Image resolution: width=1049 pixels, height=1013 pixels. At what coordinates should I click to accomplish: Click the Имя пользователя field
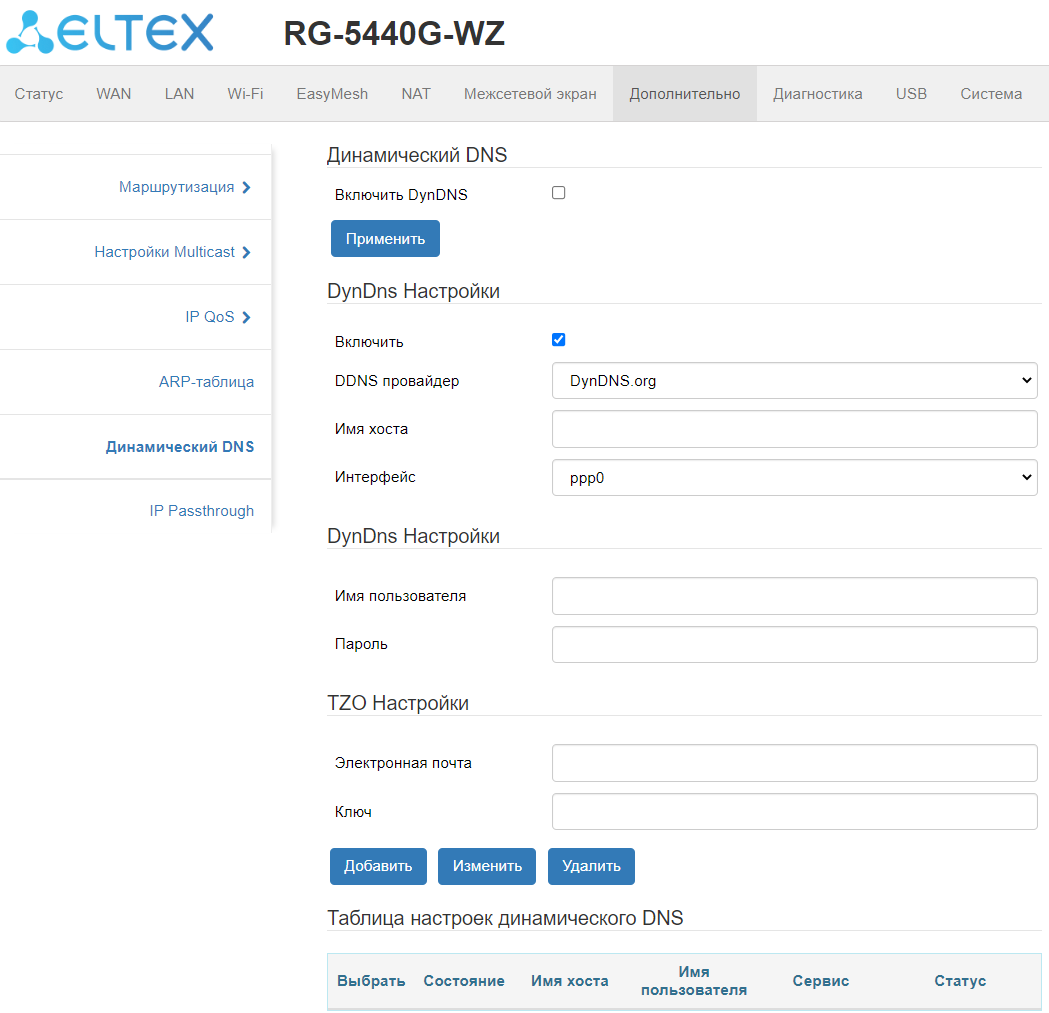(x=794, y=595)
